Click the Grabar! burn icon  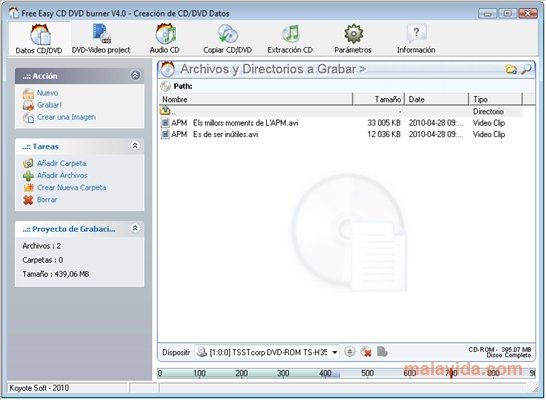(28, 105)
